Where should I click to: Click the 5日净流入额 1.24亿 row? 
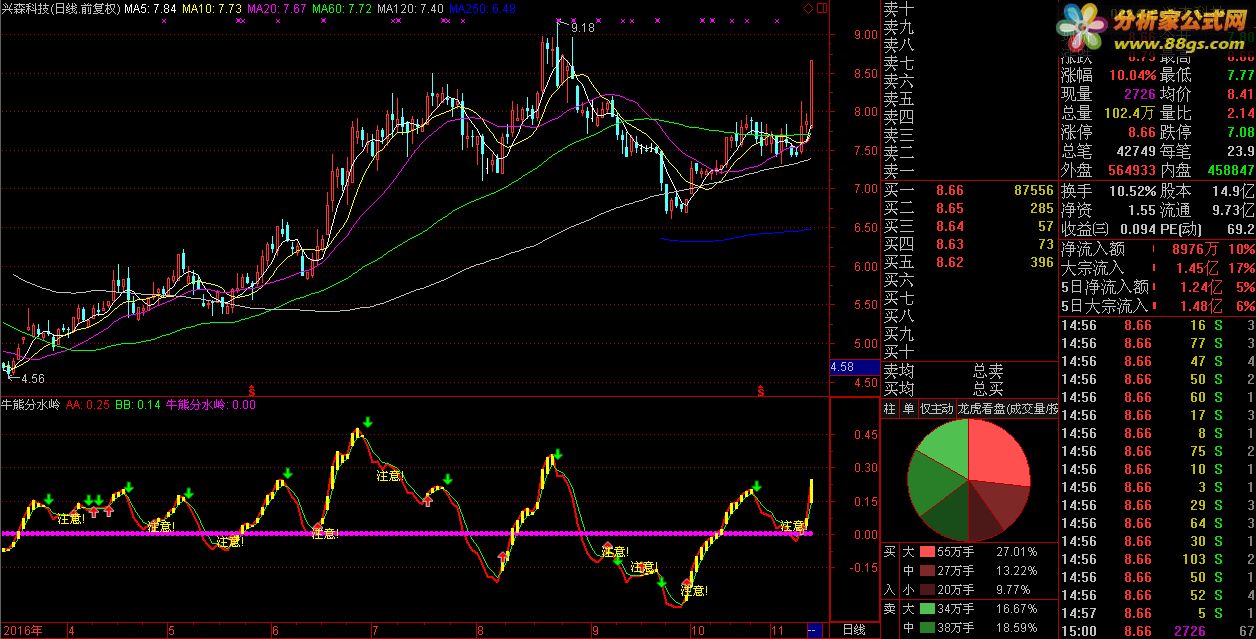tap(1158, 287)
